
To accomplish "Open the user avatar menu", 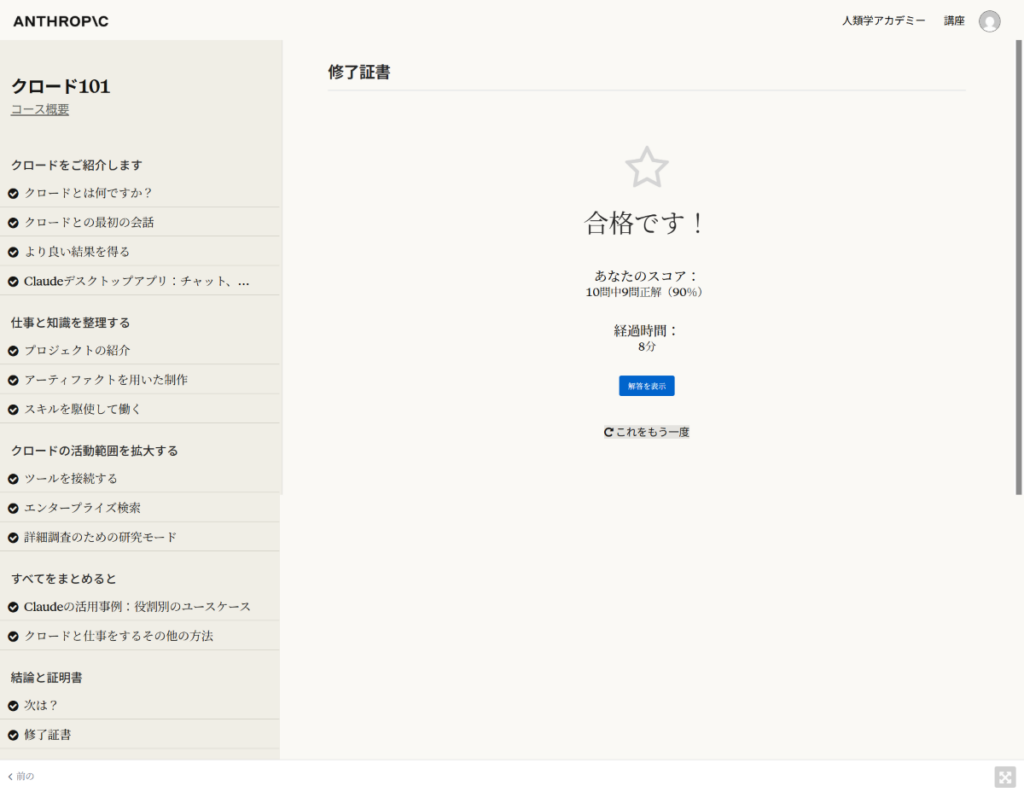I will [989, 22].
